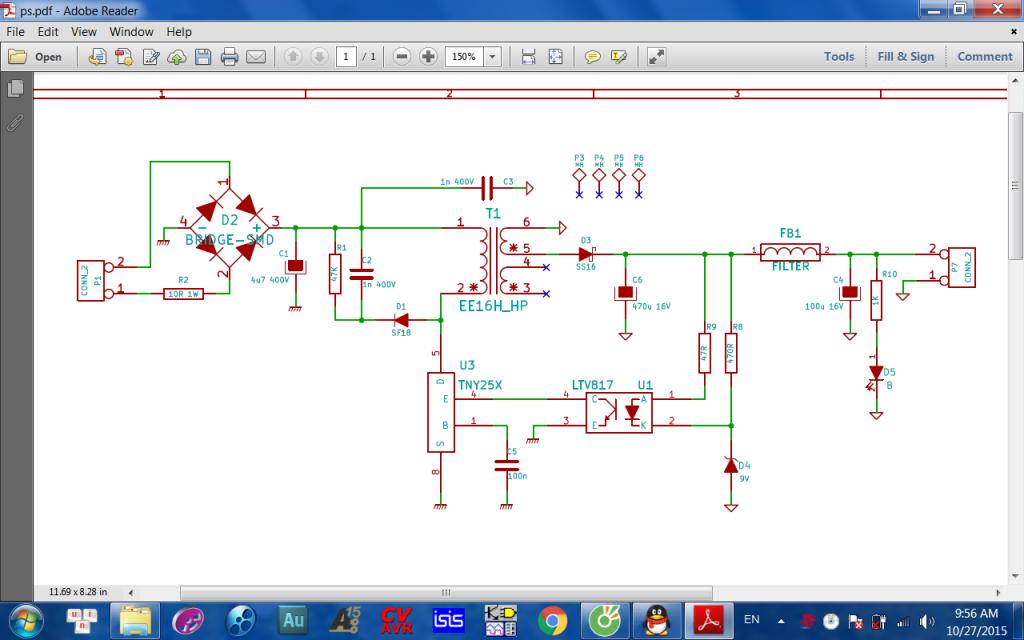The image size is (1024, 640).
Task: Open the Window menu
Action: (131, 32)
